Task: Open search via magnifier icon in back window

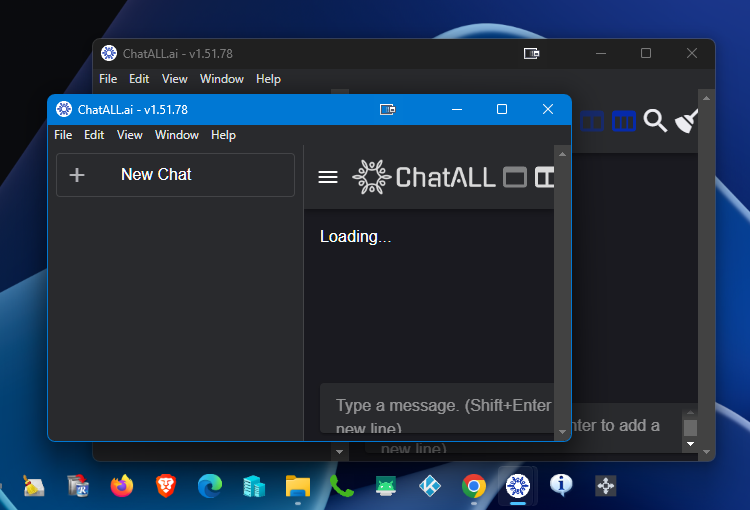Action: pyautogui.click(x=655, y=121)
